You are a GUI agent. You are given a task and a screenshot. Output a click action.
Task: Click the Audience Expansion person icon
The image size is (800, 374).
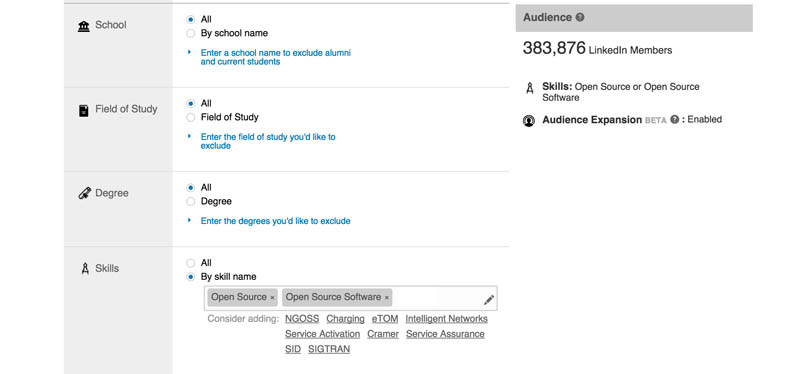click(x=529, y=121)
